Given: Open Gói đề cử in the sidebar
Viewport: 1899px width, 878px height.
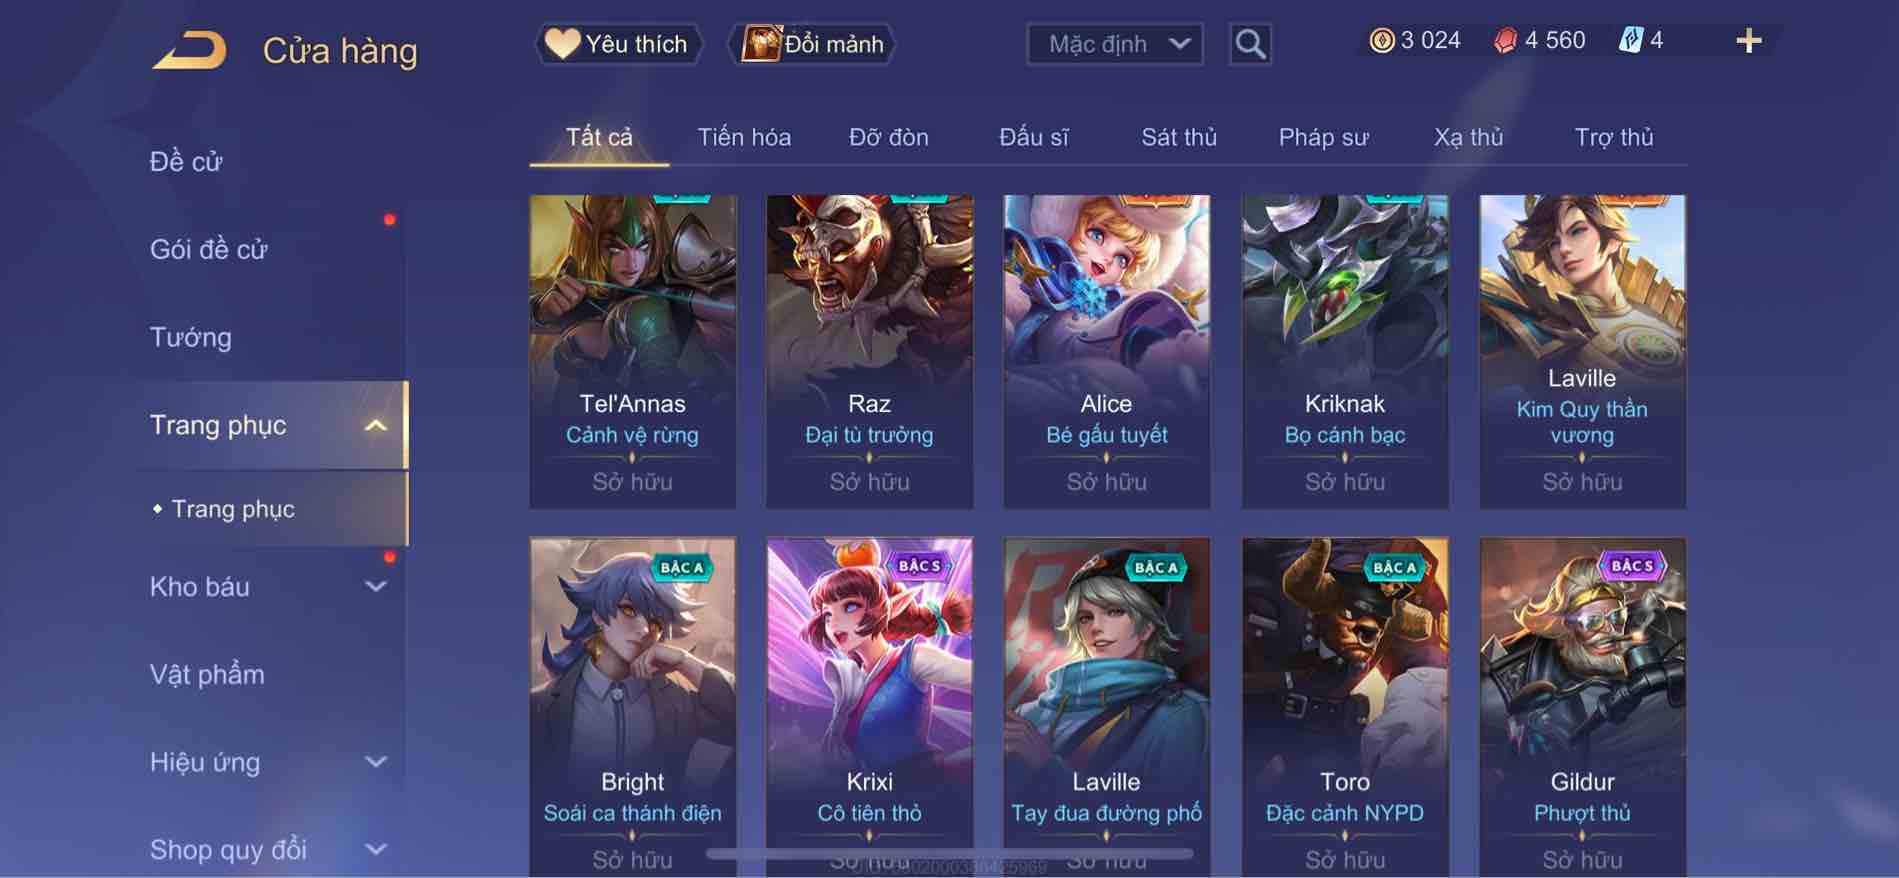Looking at the screenshot, I should pos(209,249).
